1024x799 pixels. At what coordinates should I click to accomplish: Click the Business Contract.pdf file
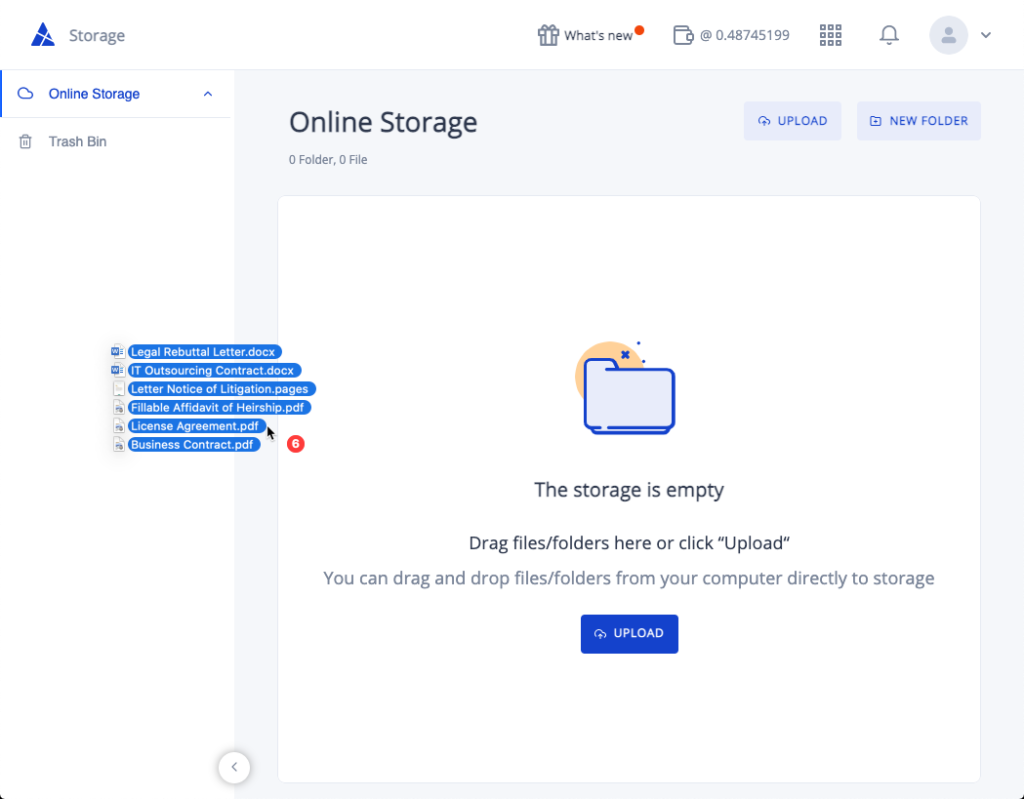[x=194, y=444]
